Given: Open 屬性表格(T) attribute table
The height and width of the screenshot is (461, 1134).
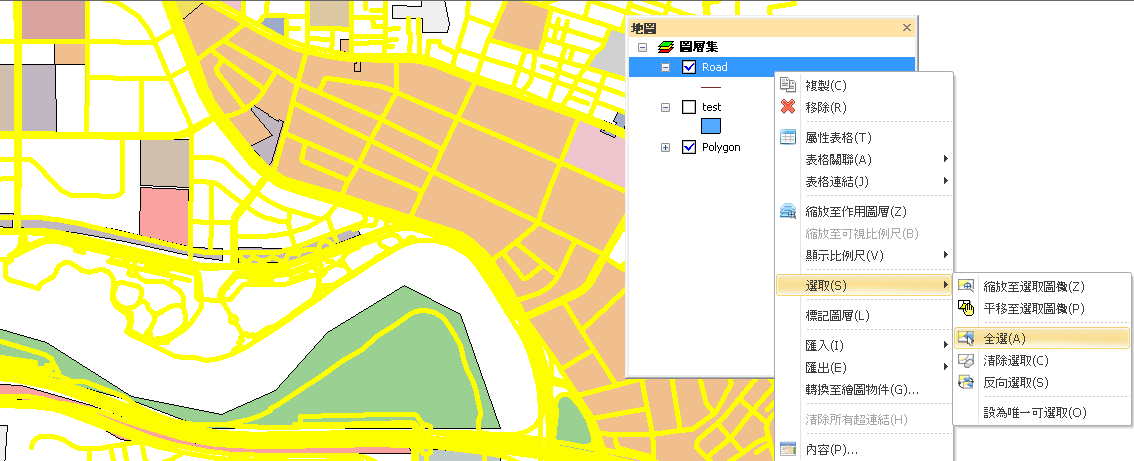Looking at the screenshot, I should 864,138.
